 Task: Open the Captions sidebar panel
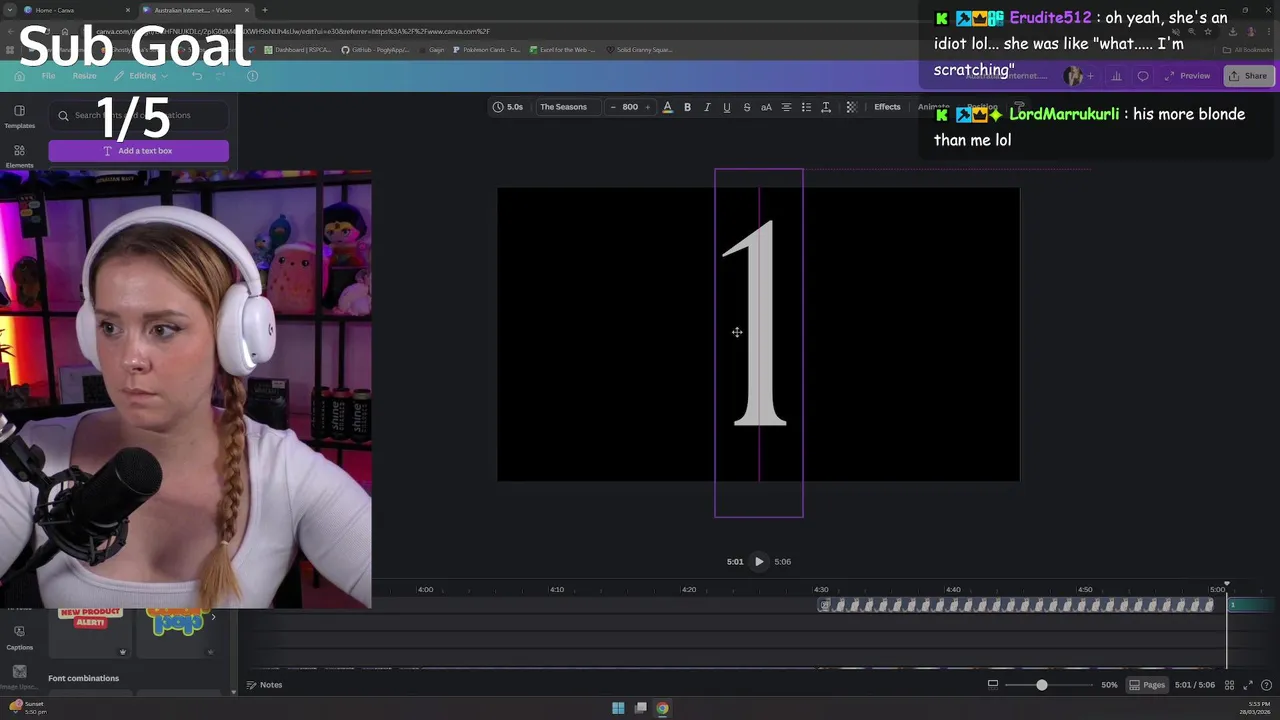pyautogui.click(x=19, y=638)
